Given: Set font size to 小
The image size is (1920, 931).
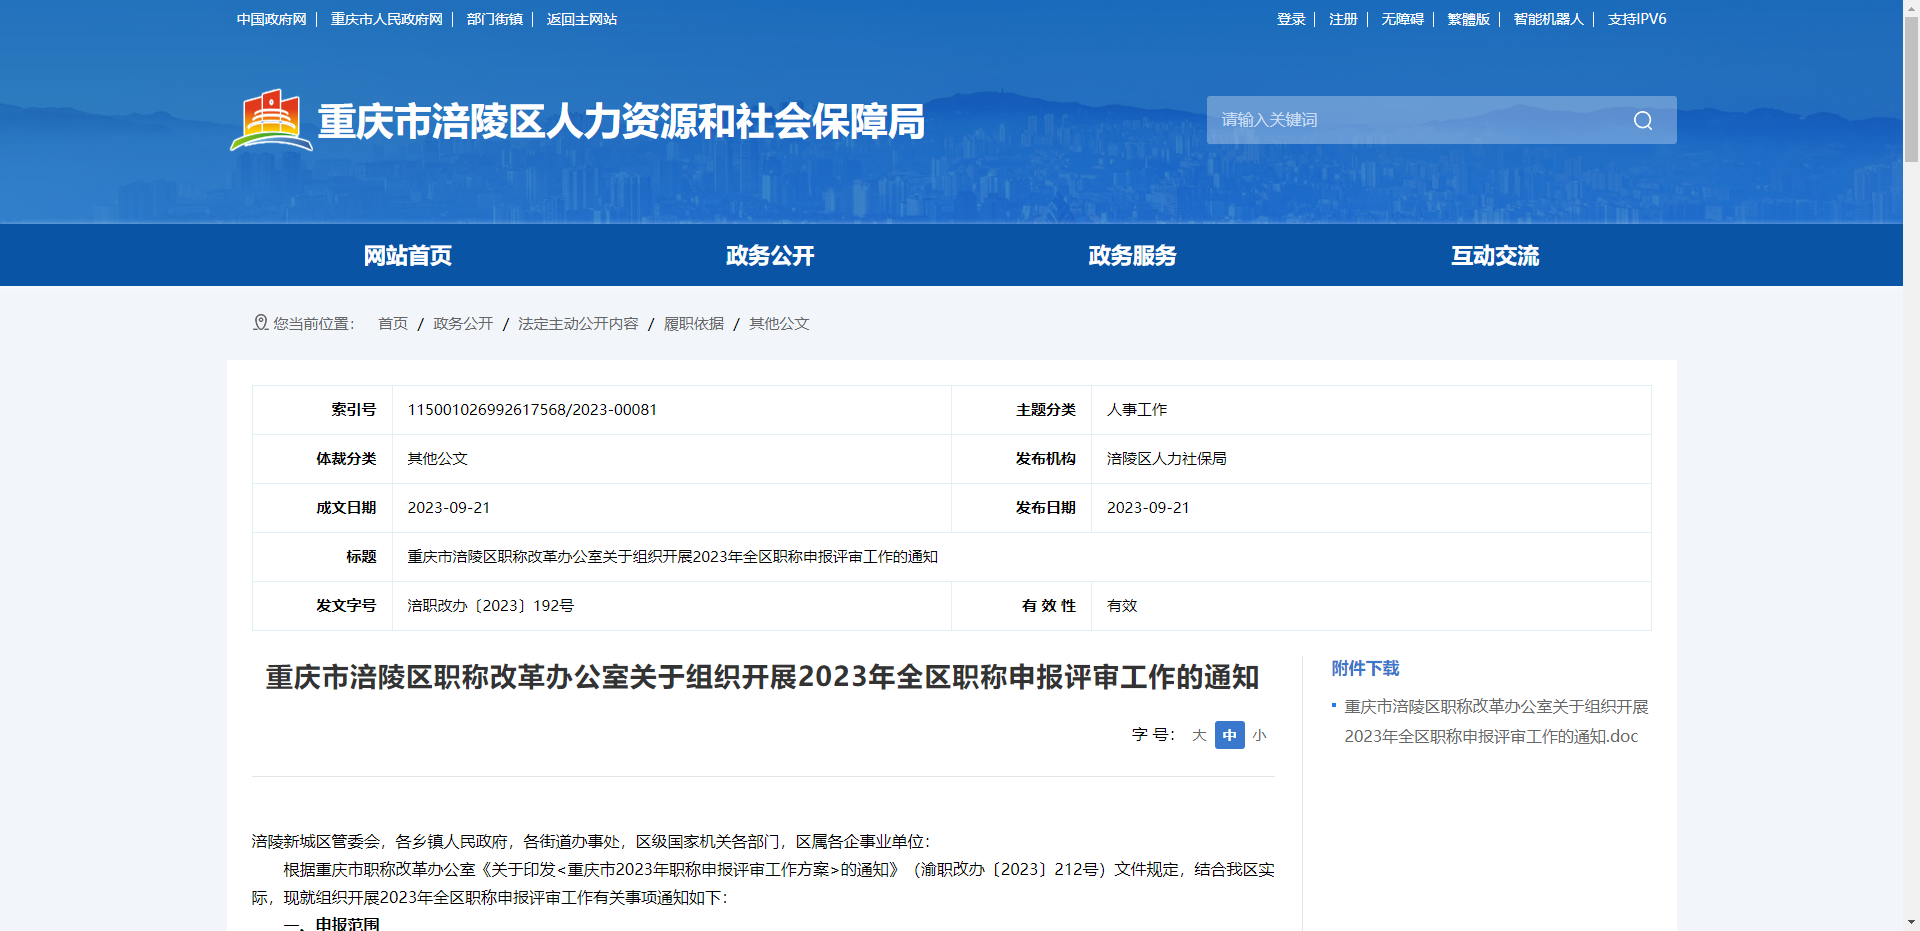Looking at the screenshot, I should 1259,735.
